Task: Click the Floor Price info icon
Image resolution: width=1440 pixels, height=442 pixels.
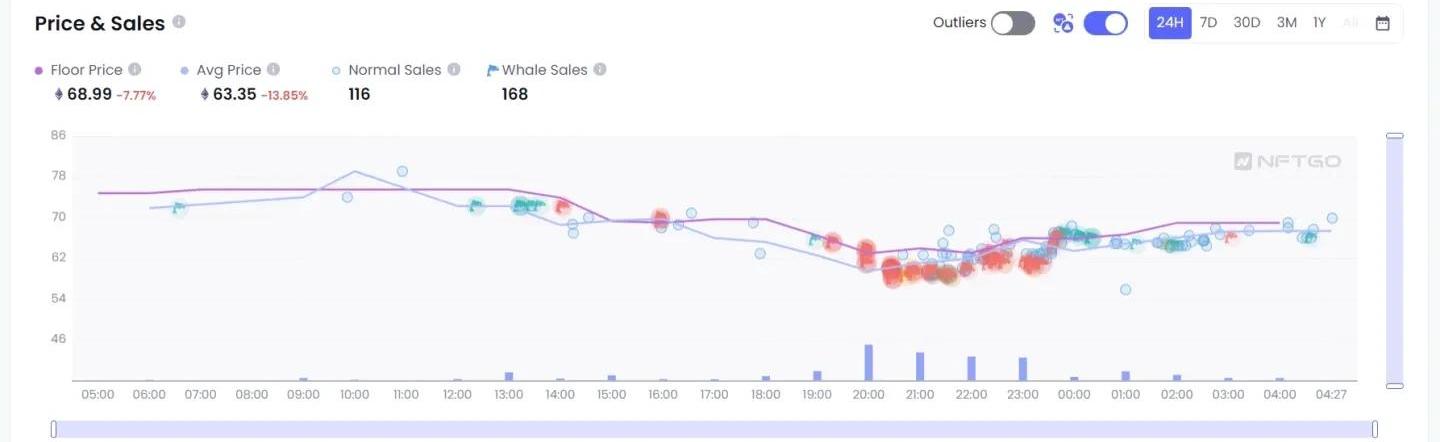Action: point(135,70)
